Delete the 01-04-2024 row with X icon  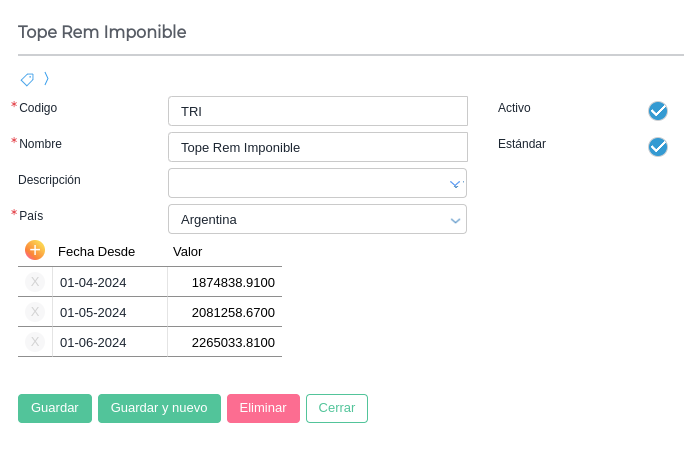[35, 282]
